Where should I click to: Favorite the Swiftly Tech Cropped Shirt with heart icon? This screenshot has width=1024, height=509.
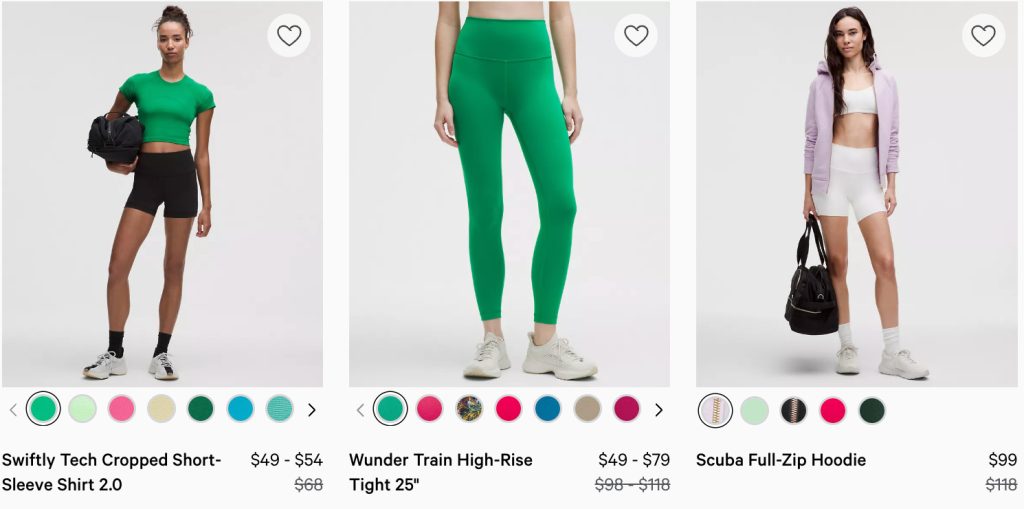pyautogui.click(x=289, y=36)
